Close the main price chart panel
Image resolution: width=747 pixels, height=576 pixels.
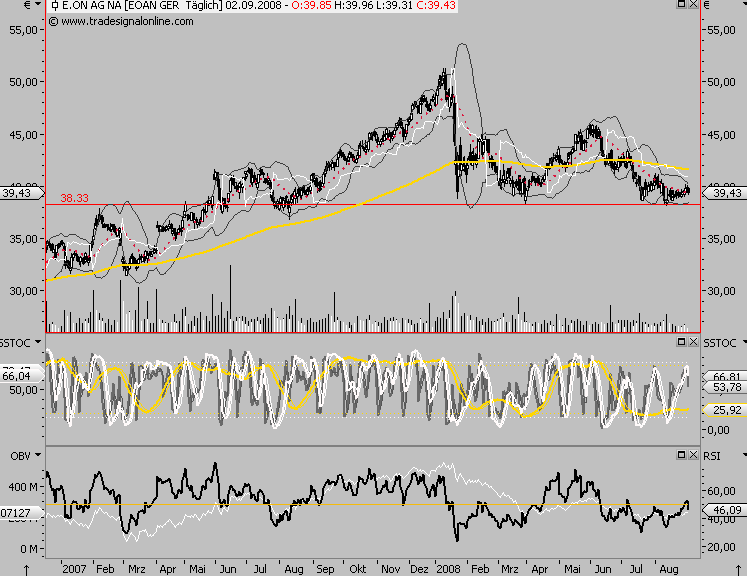pos(693,4)
